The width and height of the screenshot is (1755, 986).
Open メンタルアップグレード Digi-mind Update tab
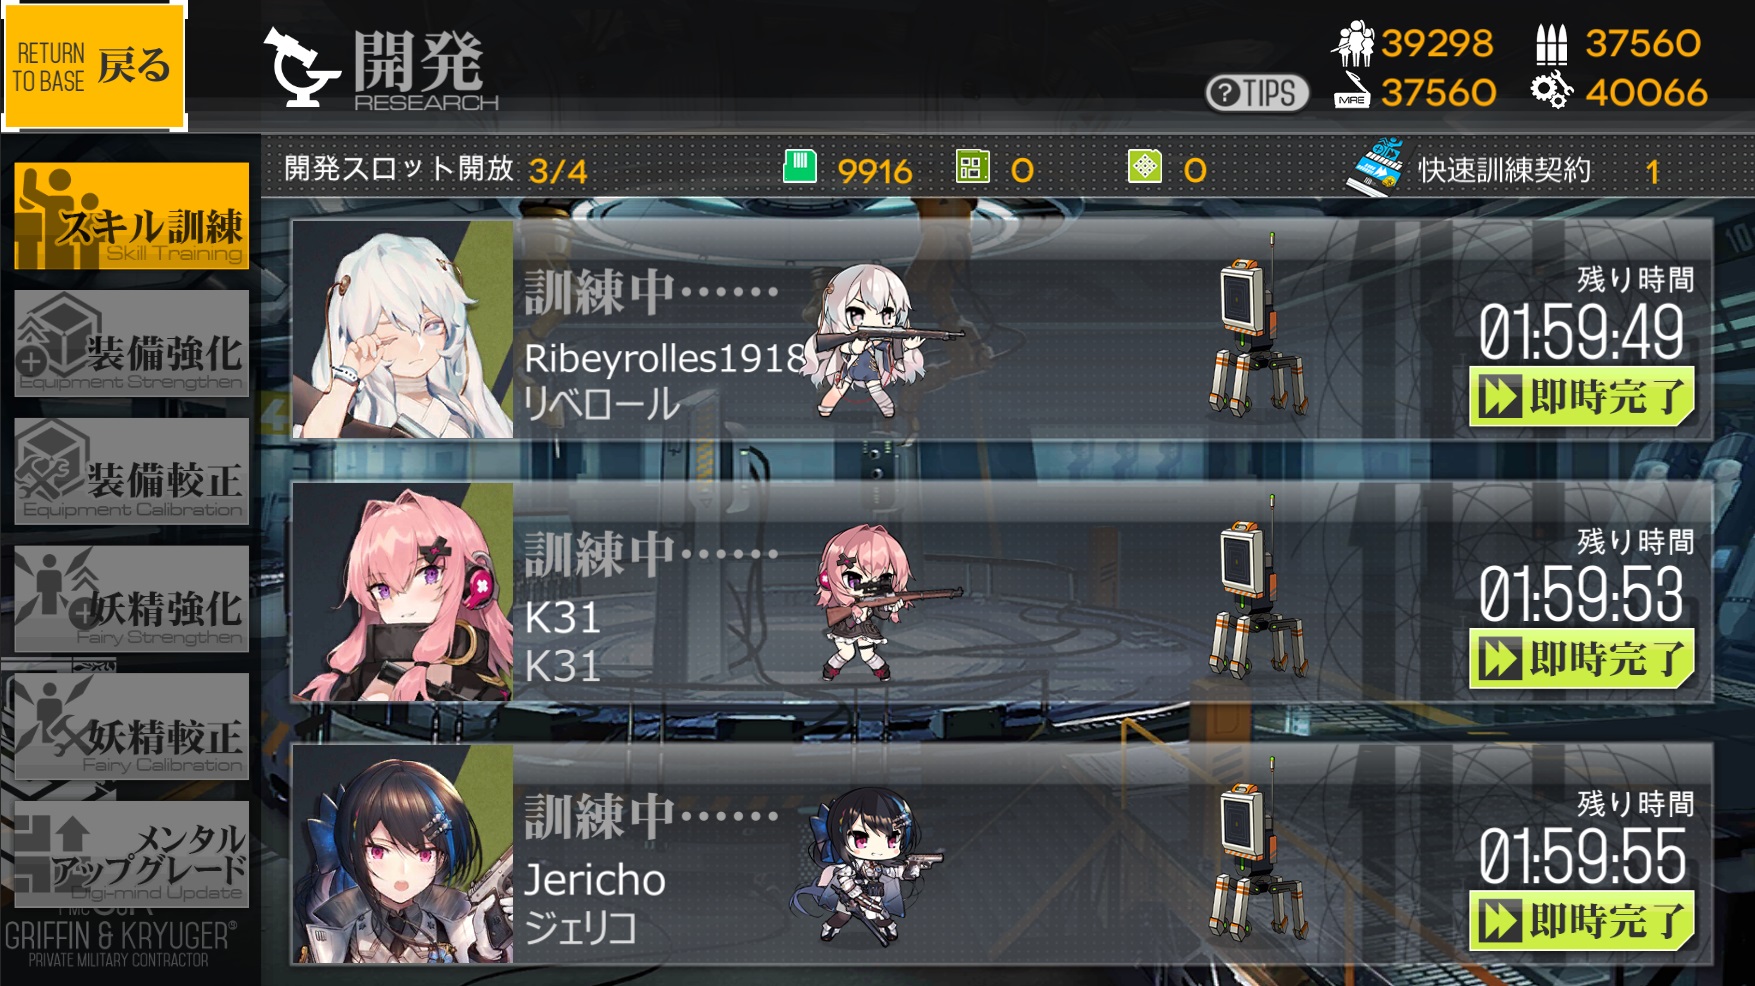(131, 854)
